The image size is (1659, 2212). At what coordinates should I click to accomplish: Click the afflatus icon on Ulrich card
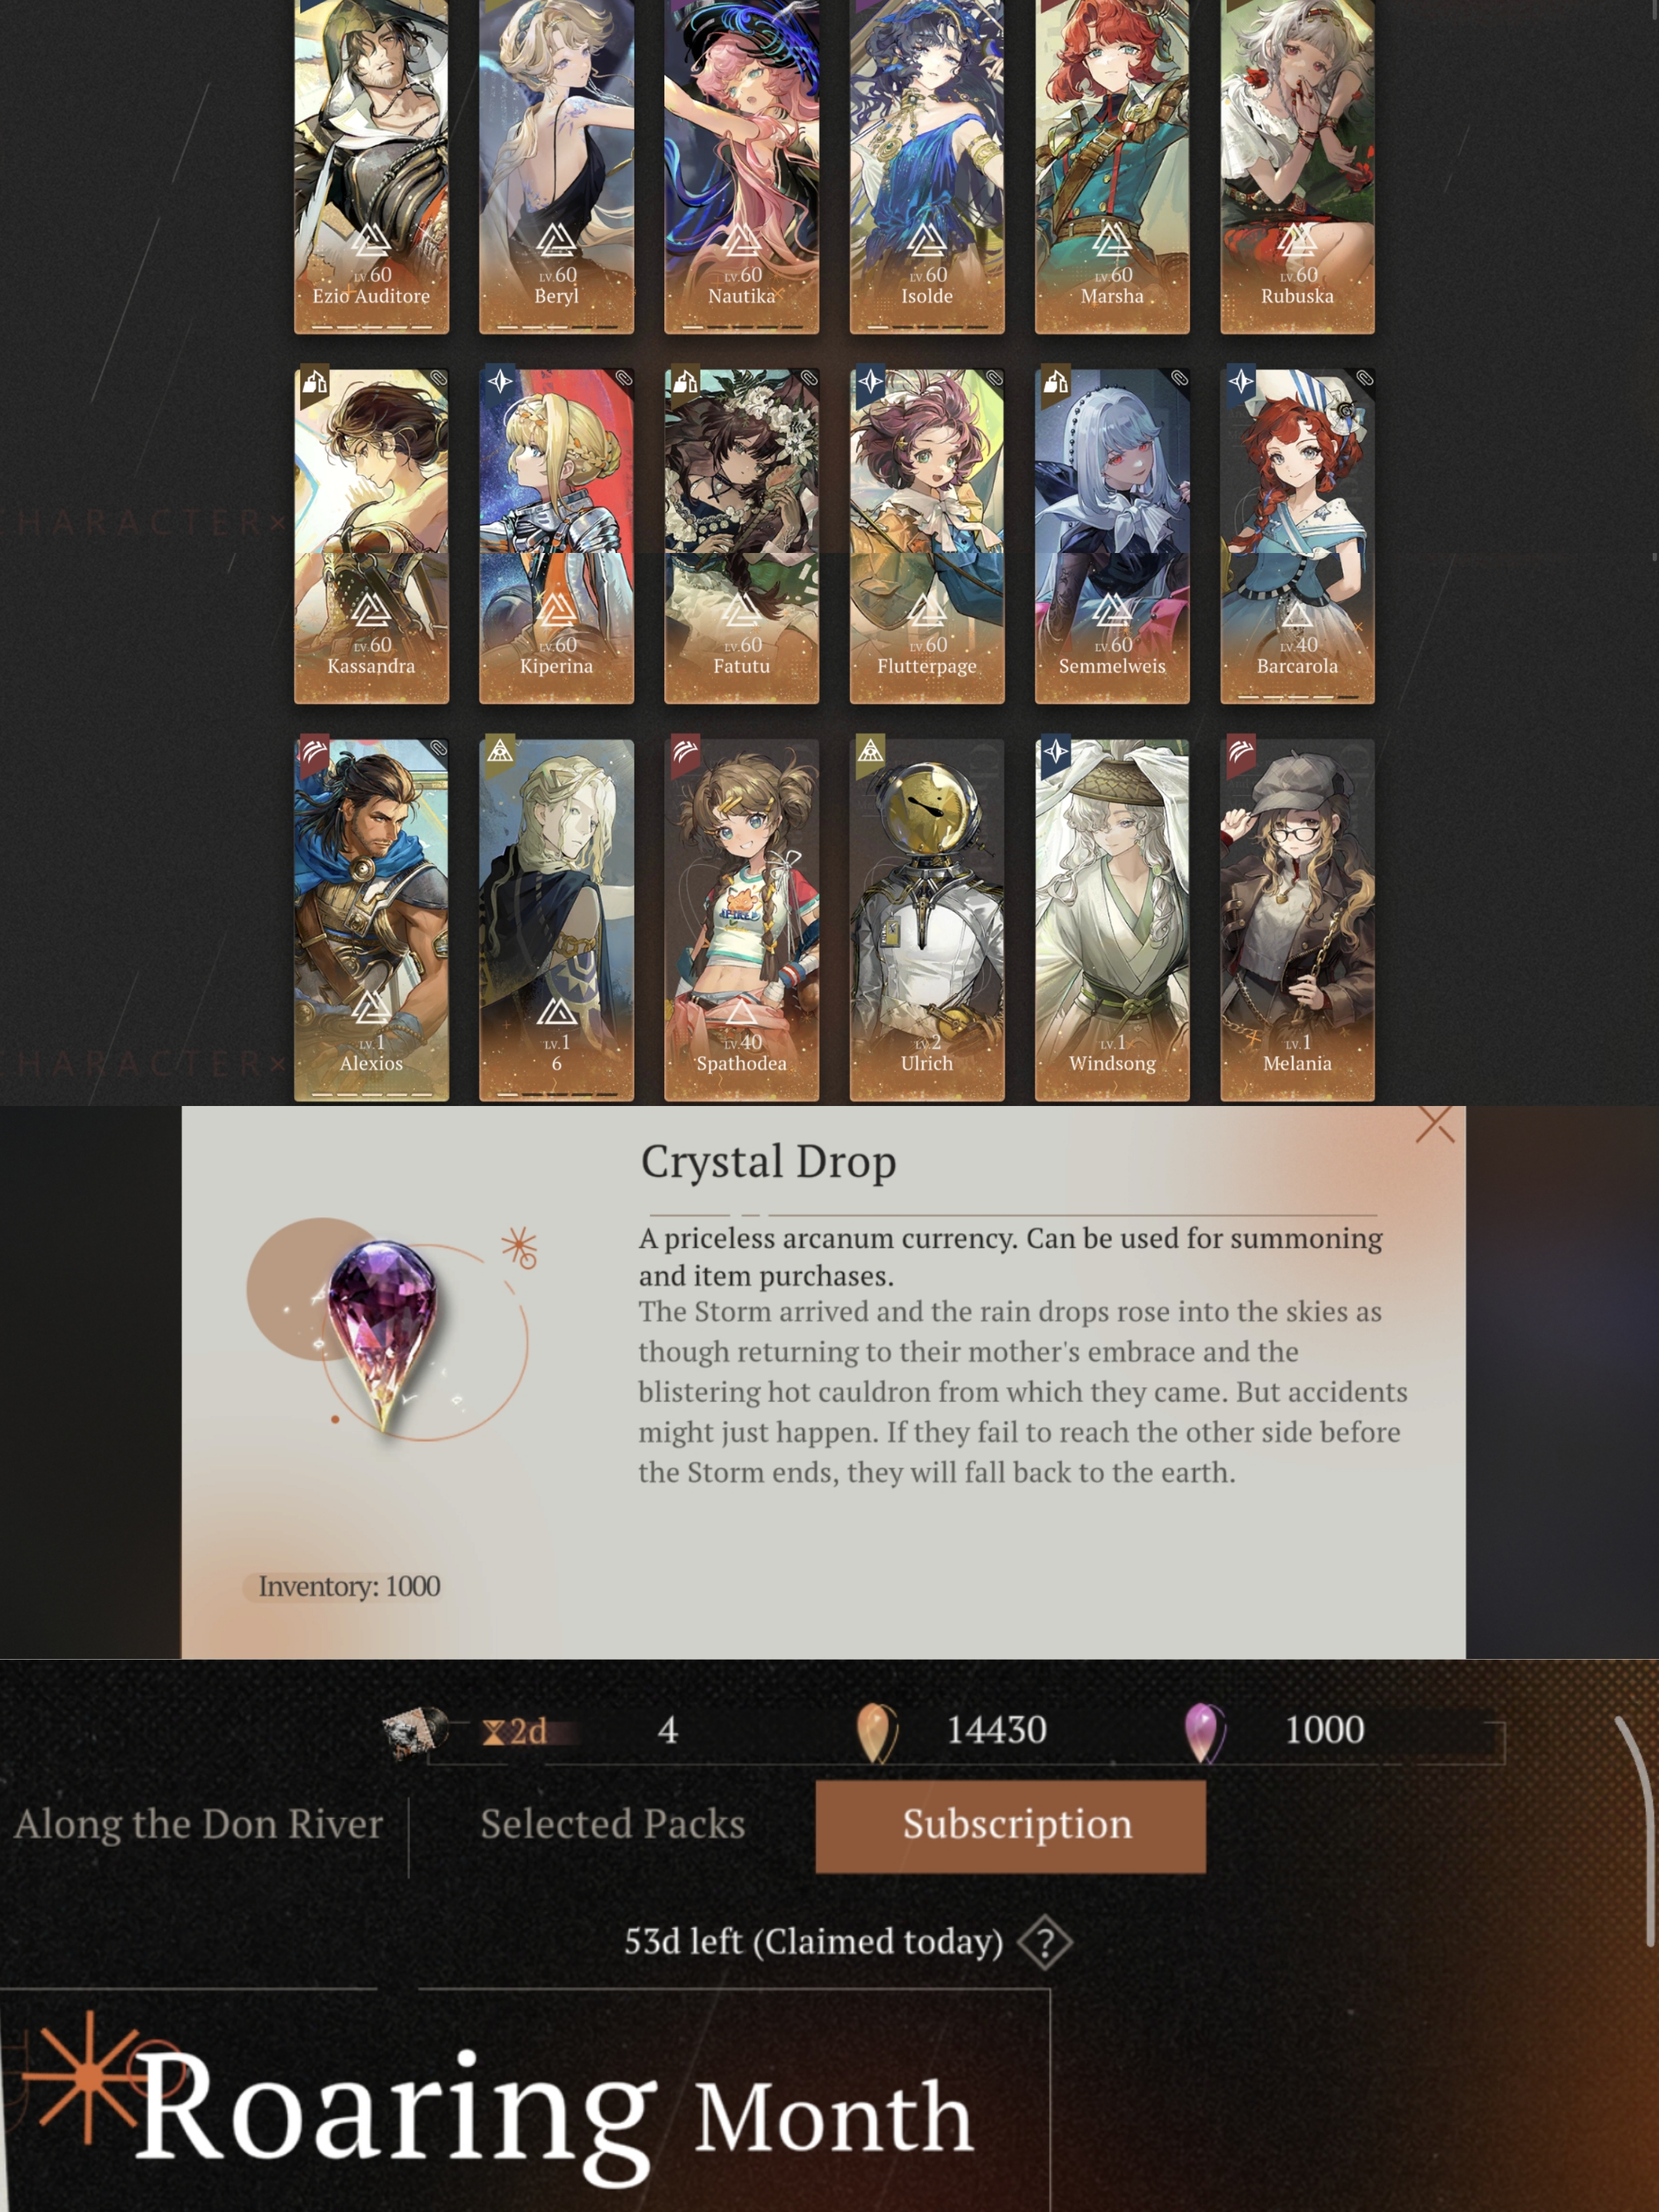tap(870, 751)
